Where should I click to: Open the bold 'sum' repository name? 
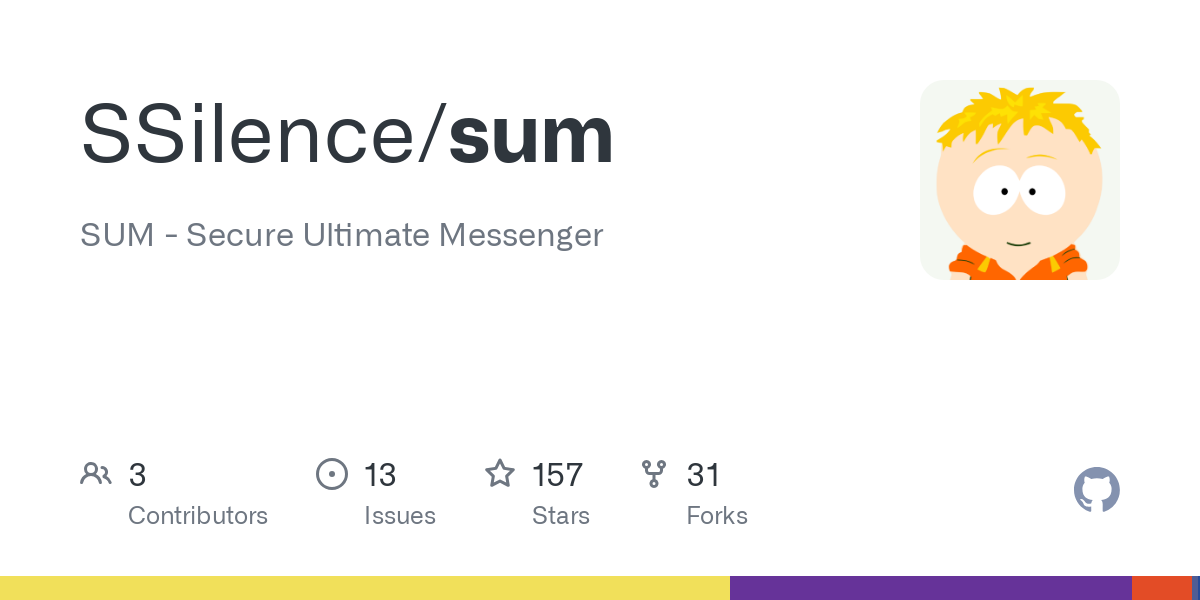(530, 135)
